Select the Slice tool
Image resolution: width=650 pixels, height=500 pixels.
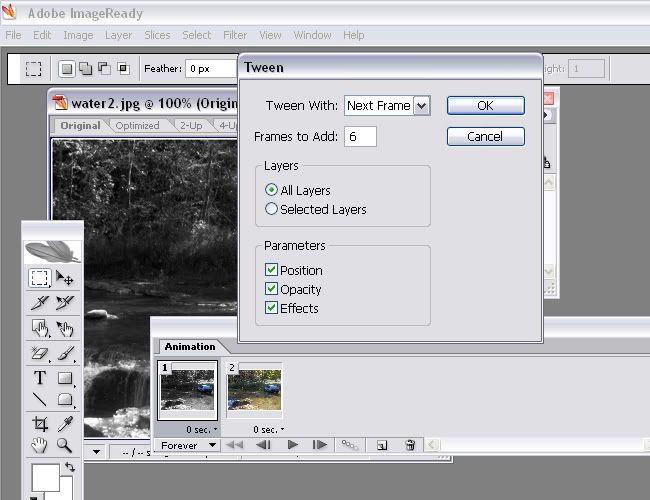tap(39, 303)
